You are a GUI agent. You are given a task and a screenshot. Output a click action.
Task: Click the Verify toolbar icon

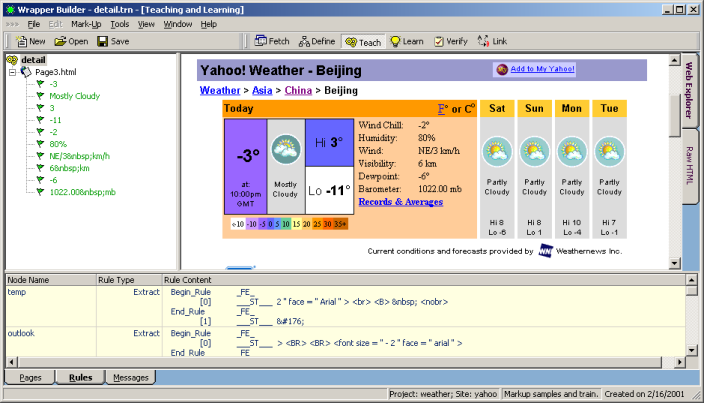click(x=439, y=41)
